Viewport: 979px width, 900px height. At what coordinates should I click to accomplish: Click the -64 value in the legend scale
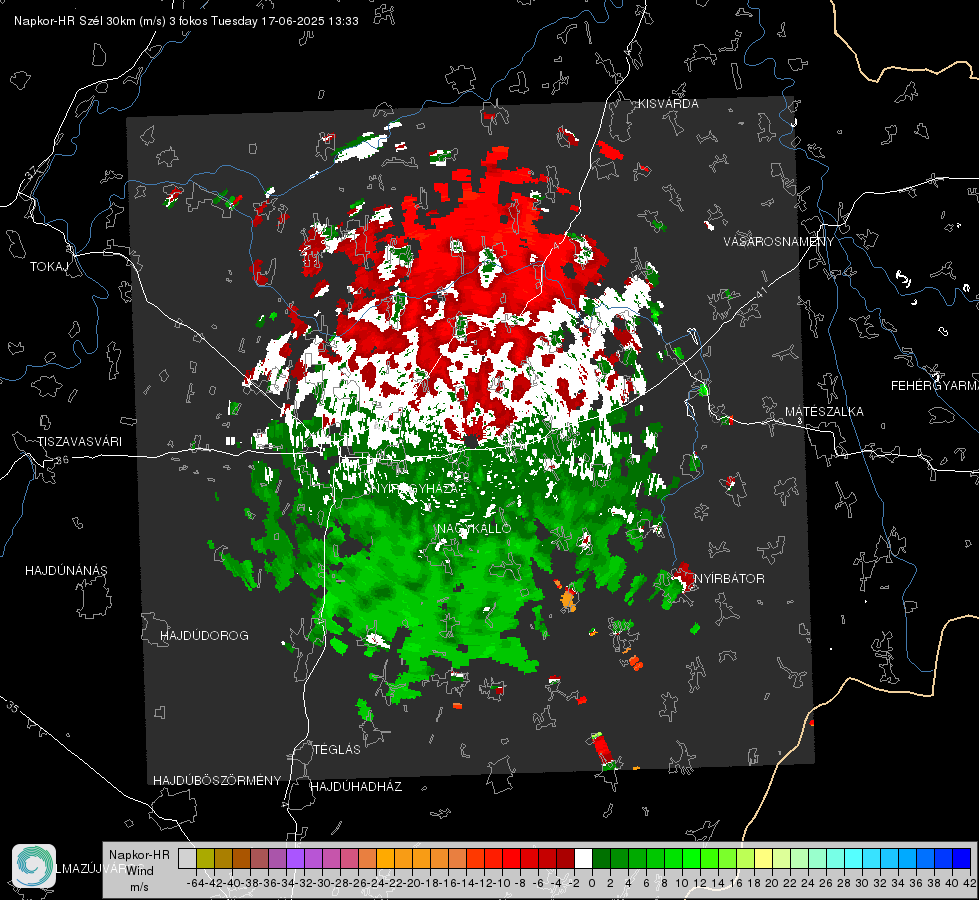pyautogui.click(x=195, y=883)
